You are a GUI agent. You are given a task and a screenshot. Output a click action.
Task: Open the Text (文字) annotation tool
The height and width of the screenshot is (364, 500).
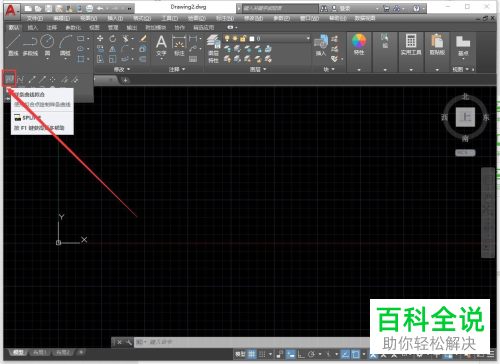[x=161, y=45]
